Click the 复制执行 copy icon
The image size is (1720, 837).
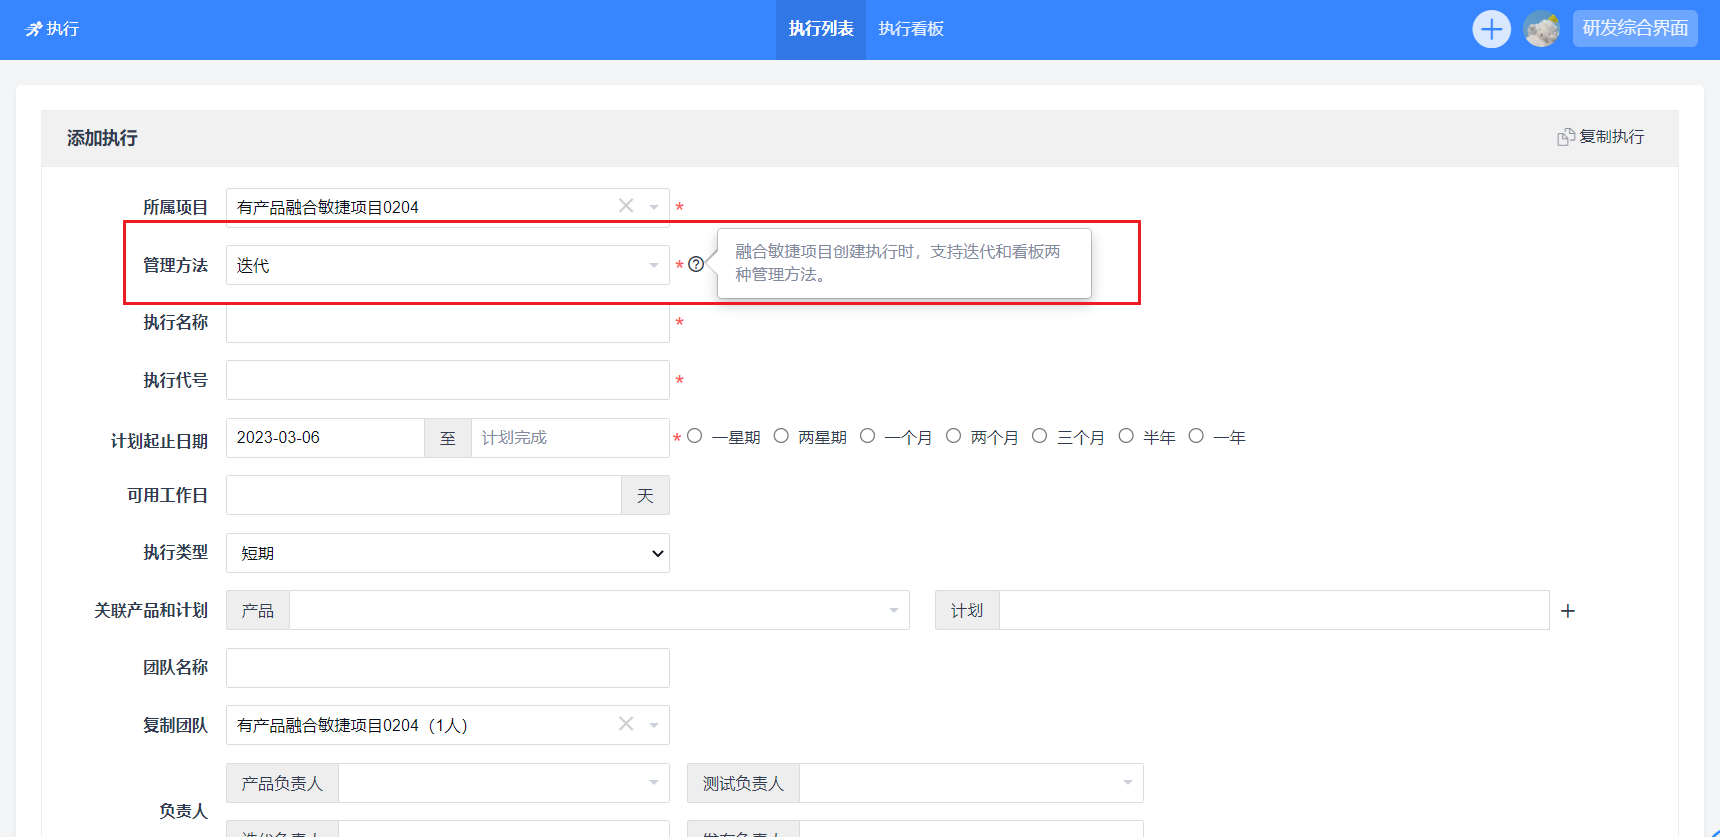(1566, 137)
